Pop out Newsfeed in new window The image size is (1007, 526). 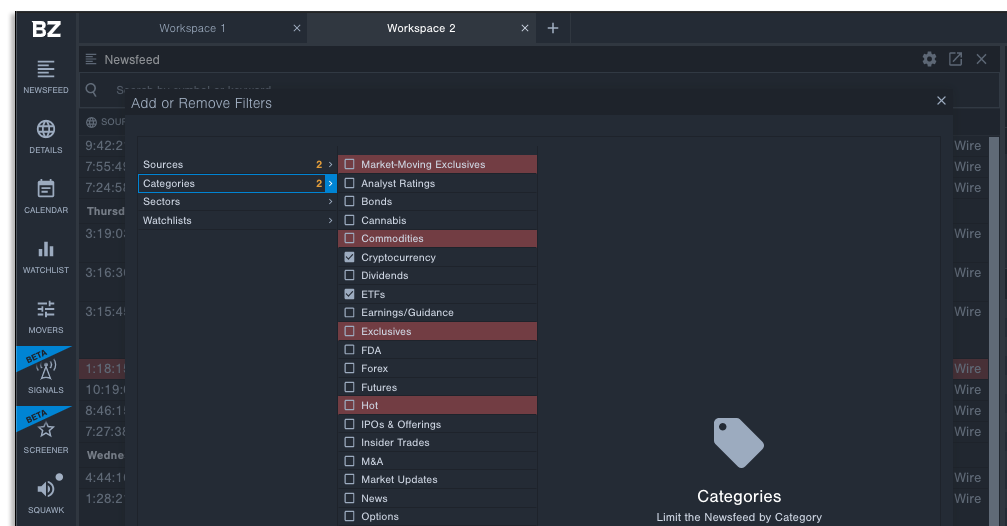coord(956,59)
